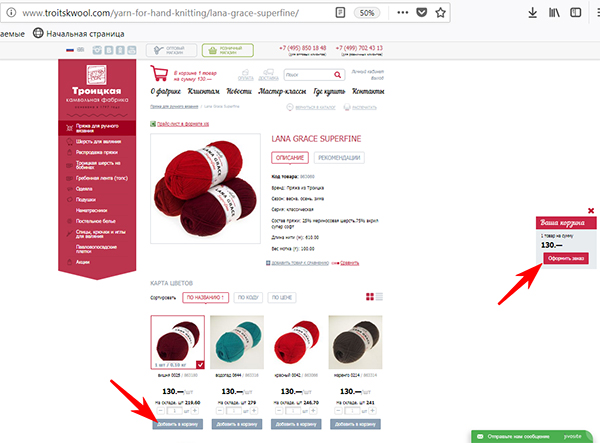600x443 pixels.
Task: Click the search magnifier icon
Action: 337,75
